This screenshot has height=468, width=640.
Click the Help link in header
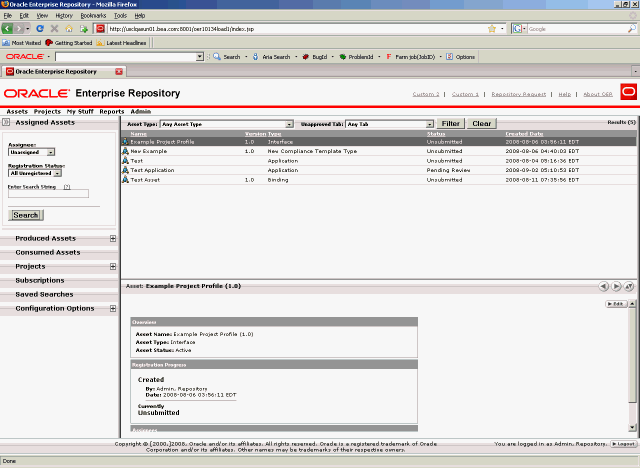coord(564,94)
